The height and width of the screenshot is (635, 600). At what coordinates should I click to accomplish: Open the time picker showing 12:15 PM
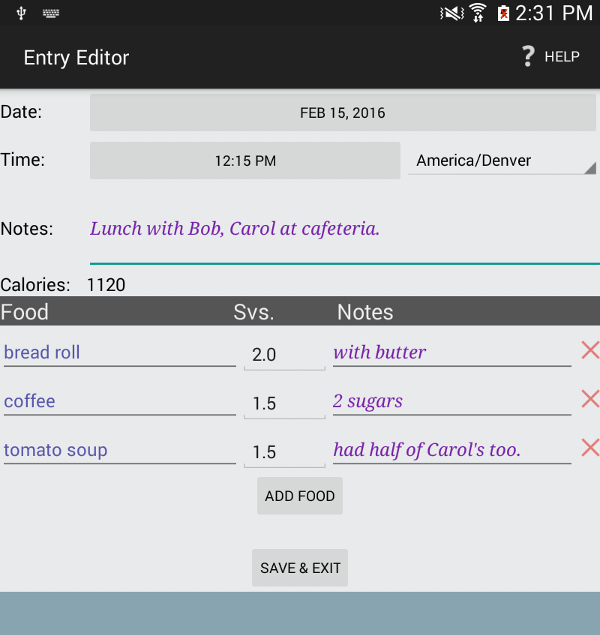[x=245, y=160]
